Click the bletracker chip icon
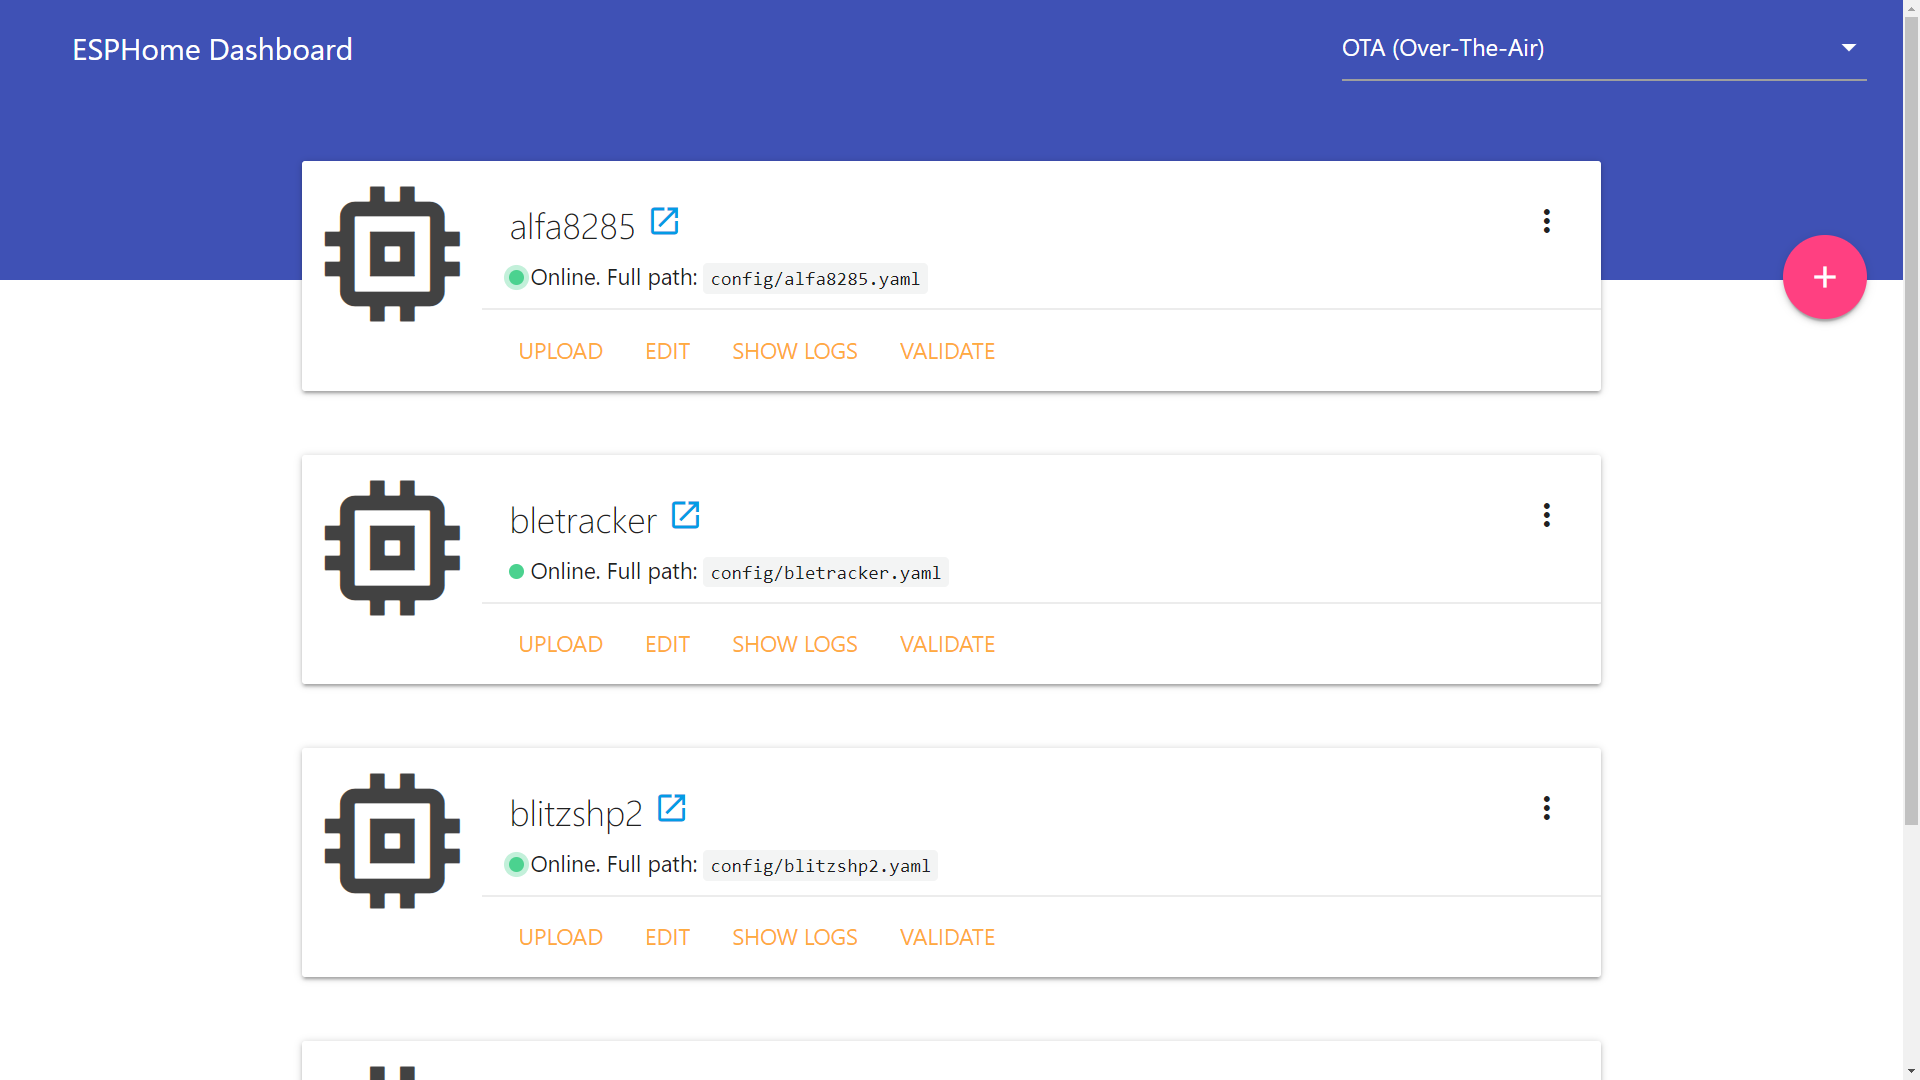Viewport: 1920px width, 1080px height. [392, 548]
